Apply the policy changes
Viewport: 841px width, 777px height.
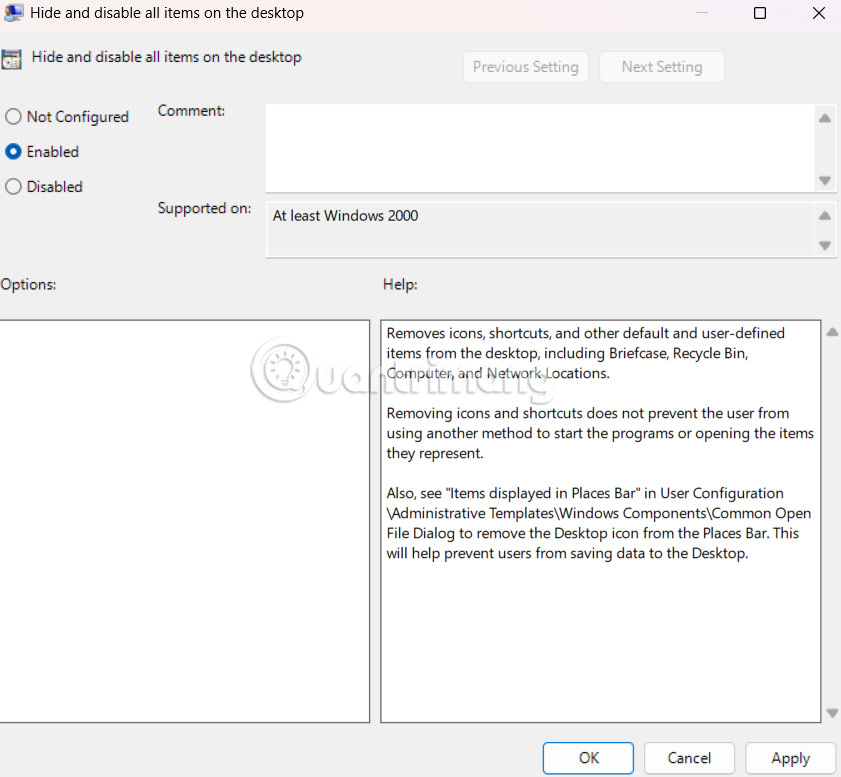click(790, 758)
